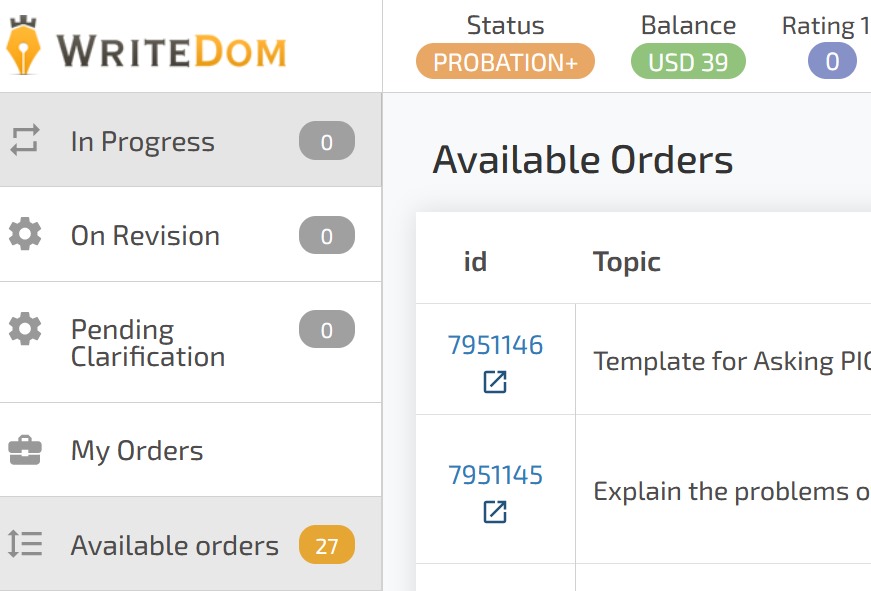Click the USD 39 balance badge
Viewport: 871px width, 591px height.
(x=688, y=62)
